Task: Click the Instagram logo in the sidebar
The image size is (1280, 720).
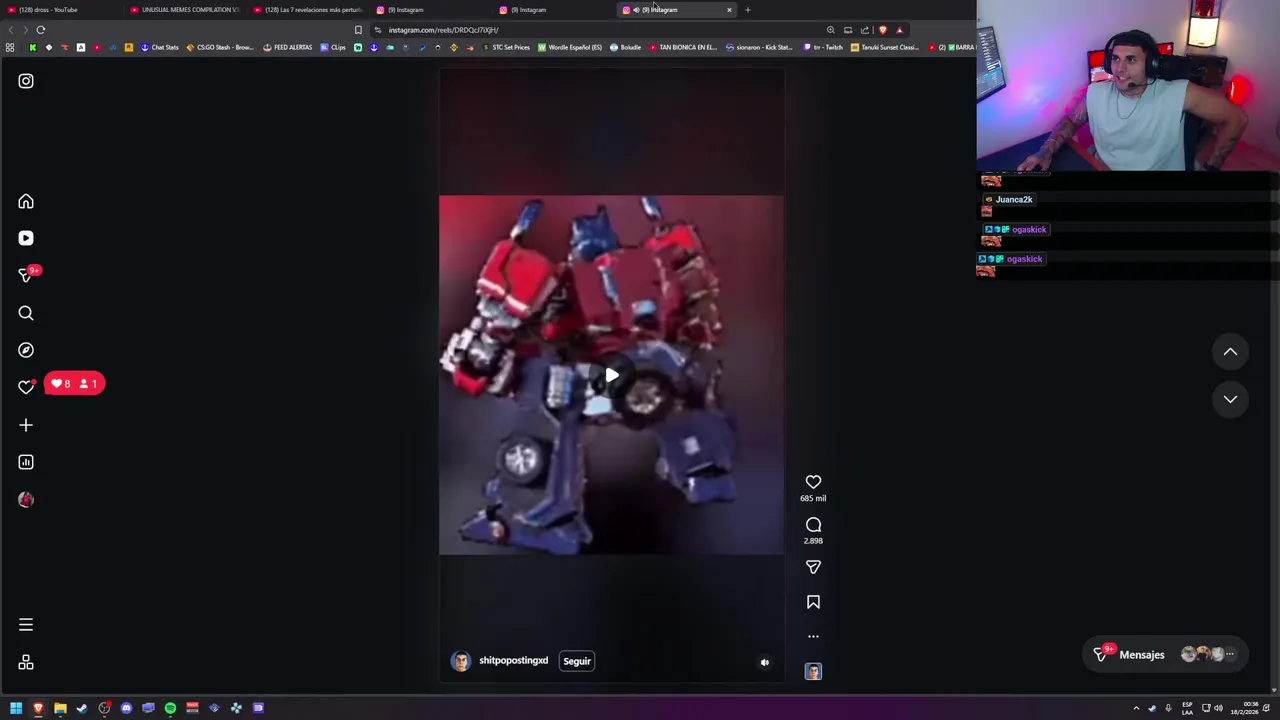Action: pyautogui.click(x=26, y=81)
